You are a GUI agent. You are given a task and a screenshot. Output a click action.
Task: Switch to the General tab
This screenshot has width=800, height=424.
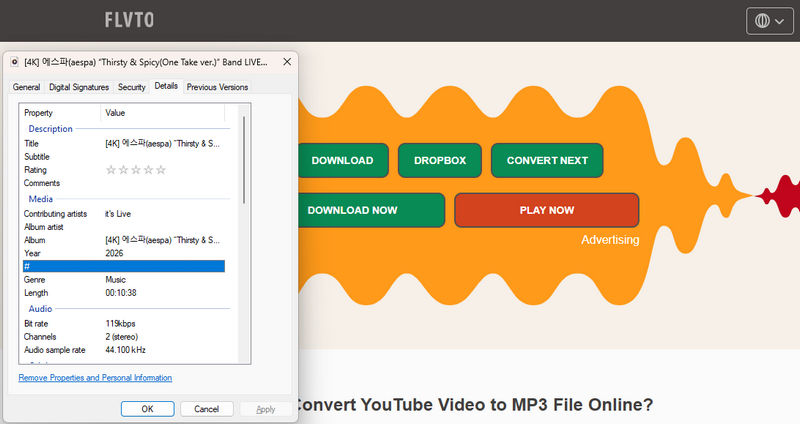tap(27, 87)
